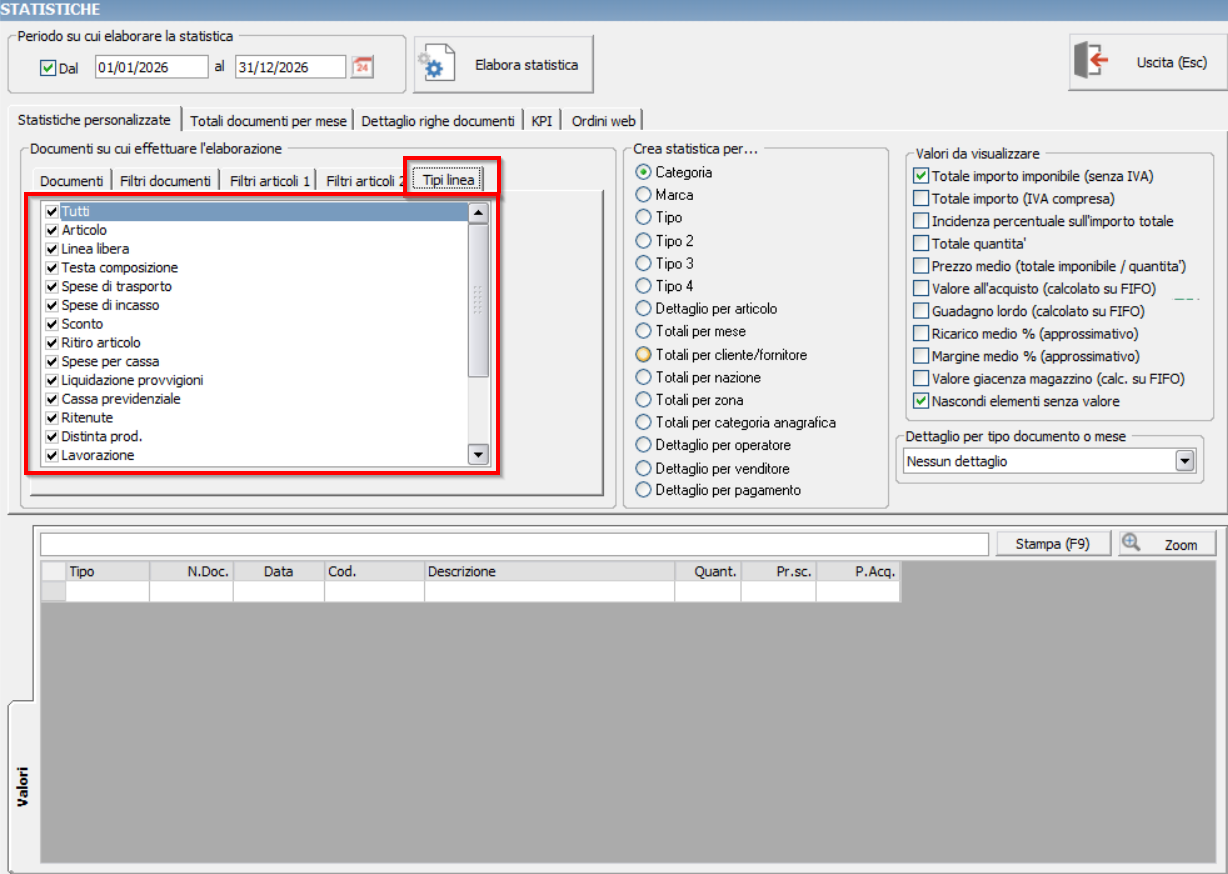Click the line types list scroll-down arrow

(x=478, y=455)
